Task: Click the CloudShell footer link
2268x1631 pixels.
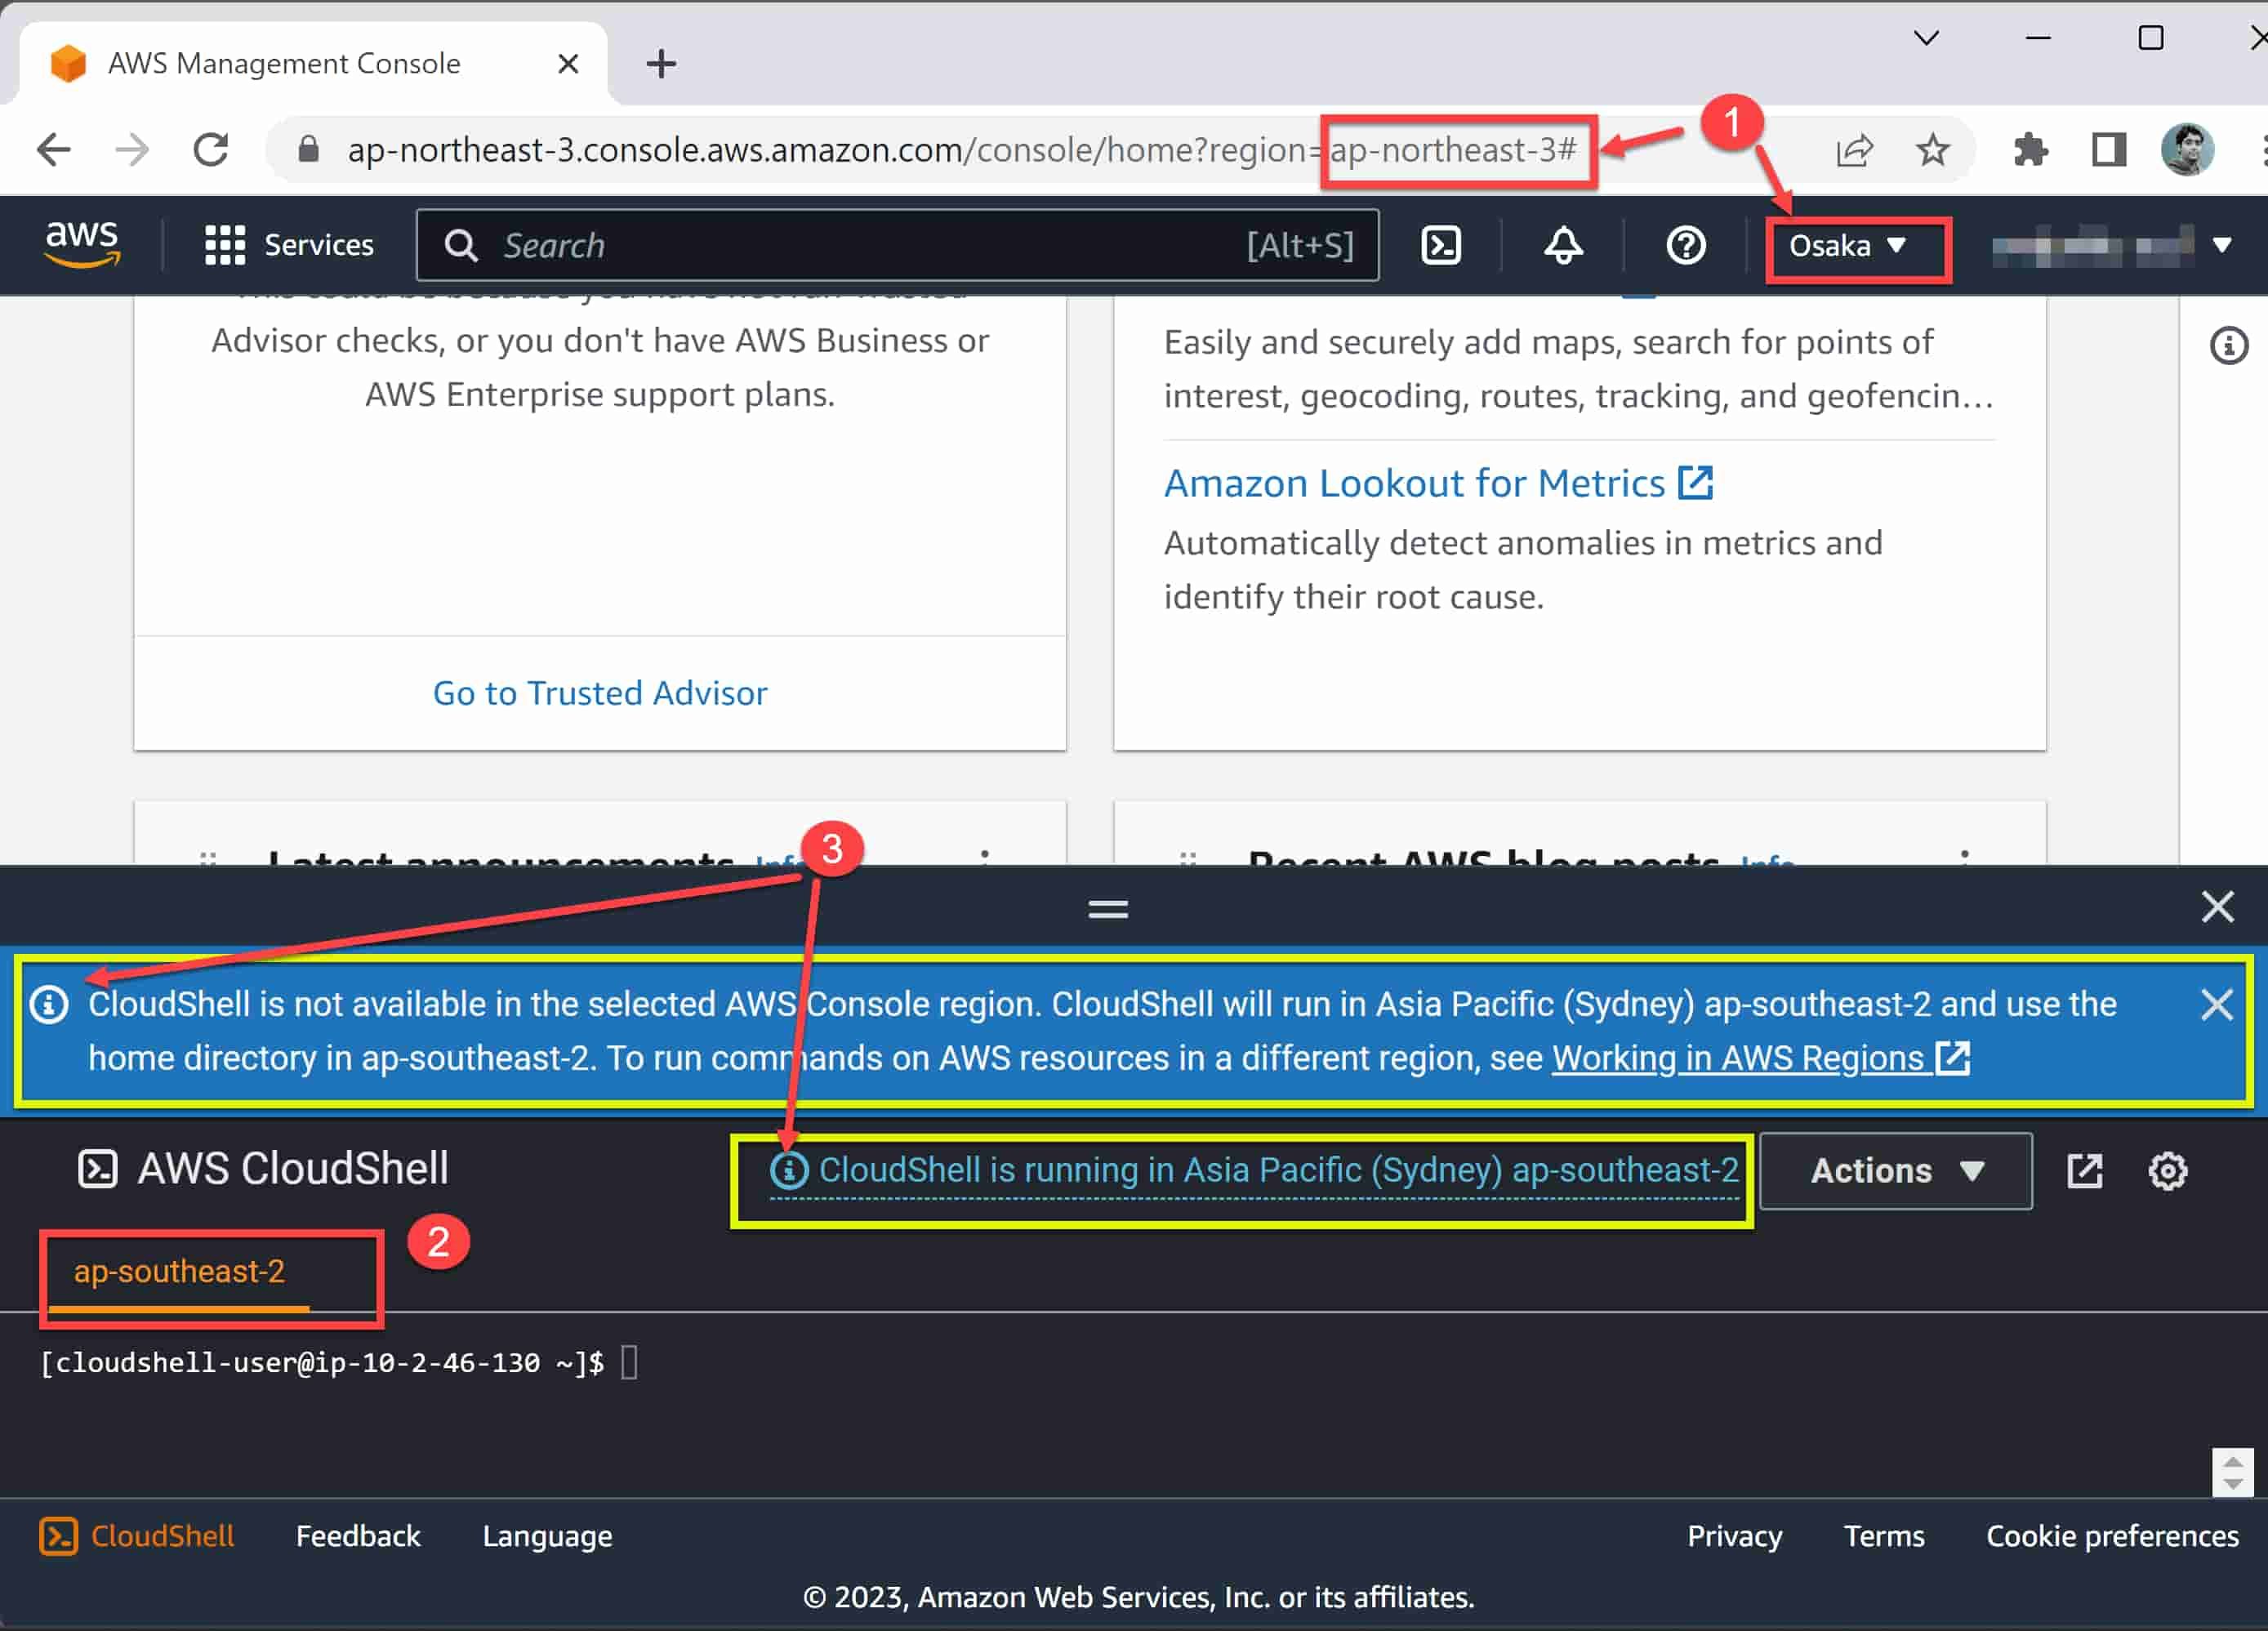Action: [x=137, y=1536]
